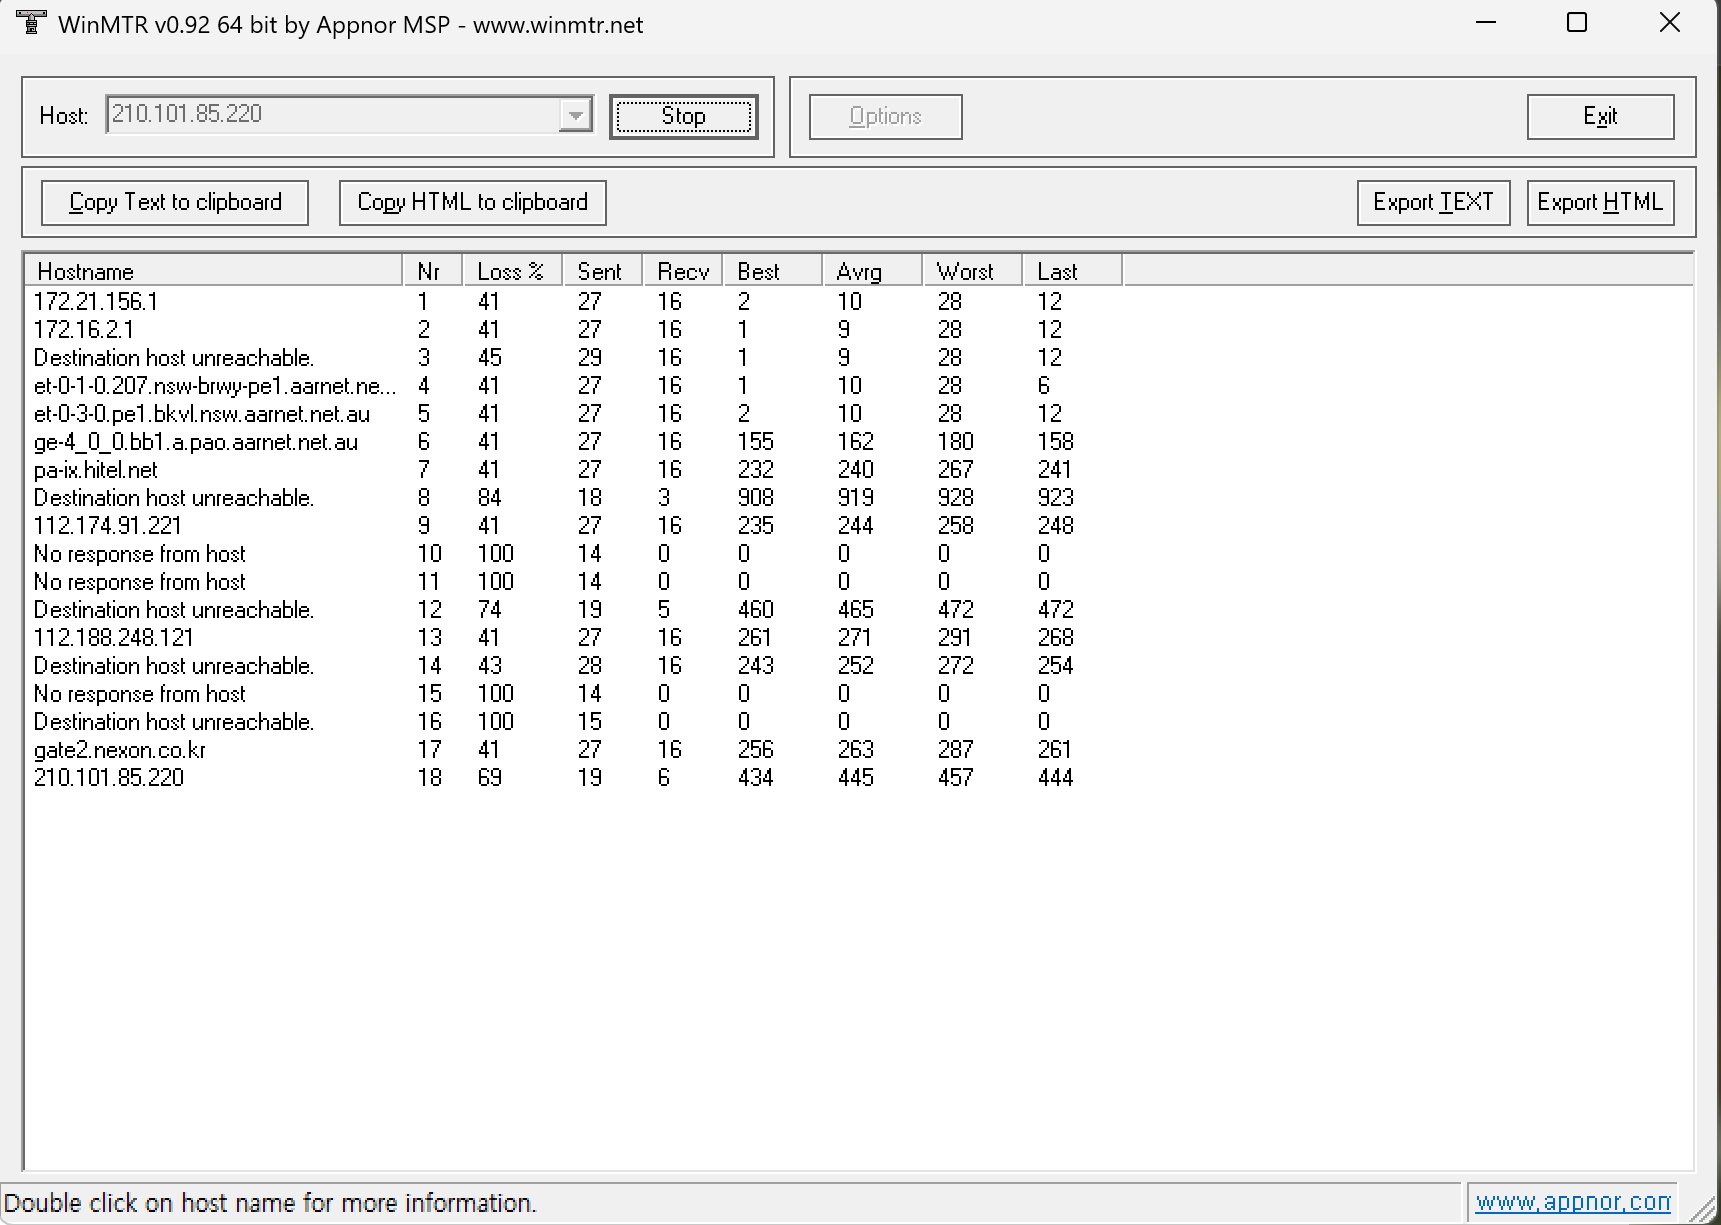Select No response from host row Nr 11
The height and width of the screenshot is (1225, 1721).
coord(575,582)
